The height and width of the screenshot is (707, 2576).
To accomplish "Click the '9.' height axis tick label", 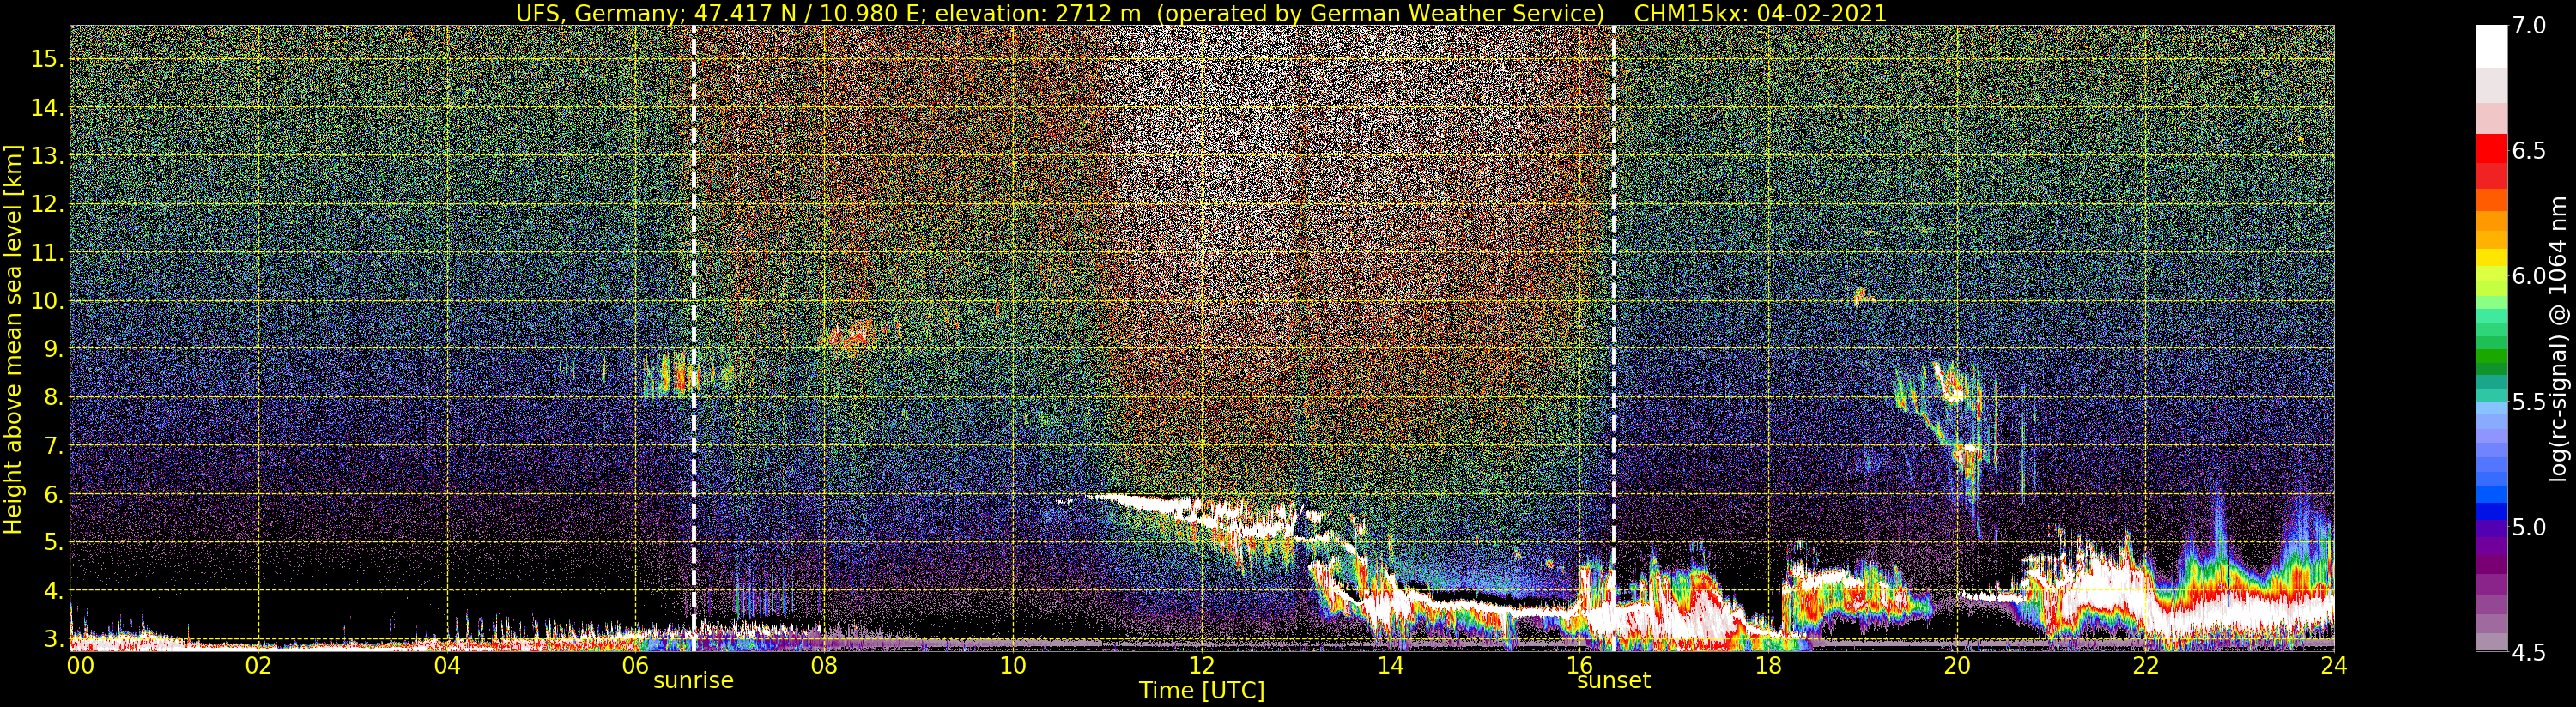I will coord(53,349).
